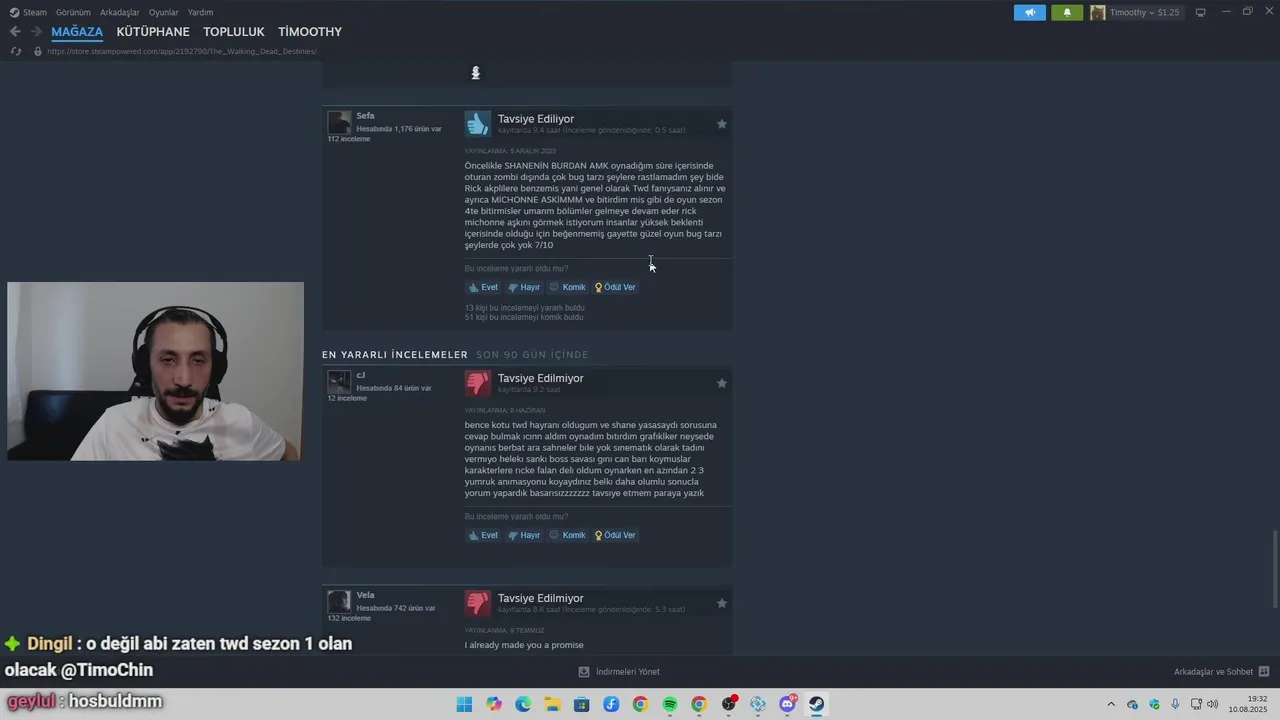Open reviewer cJ's profile name
Screen dimensions: 1280x720
pyautogui.click(x=361, y=376)
